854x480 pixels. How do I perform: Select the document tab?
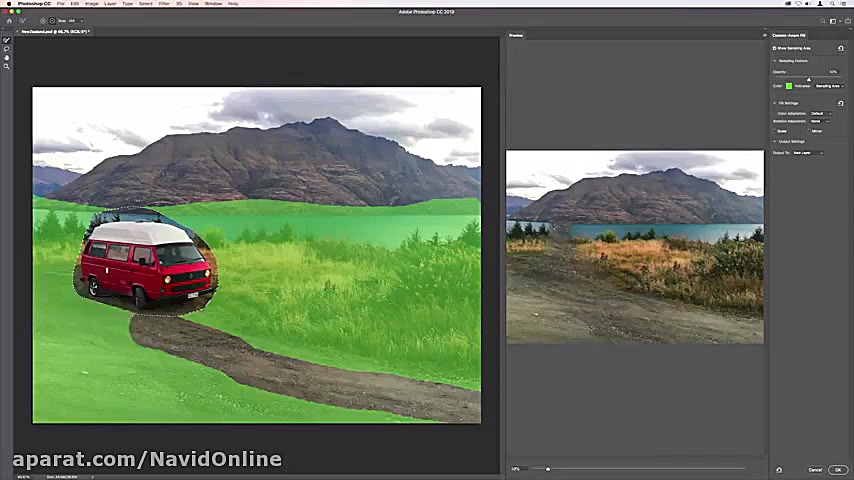(55, 32)
